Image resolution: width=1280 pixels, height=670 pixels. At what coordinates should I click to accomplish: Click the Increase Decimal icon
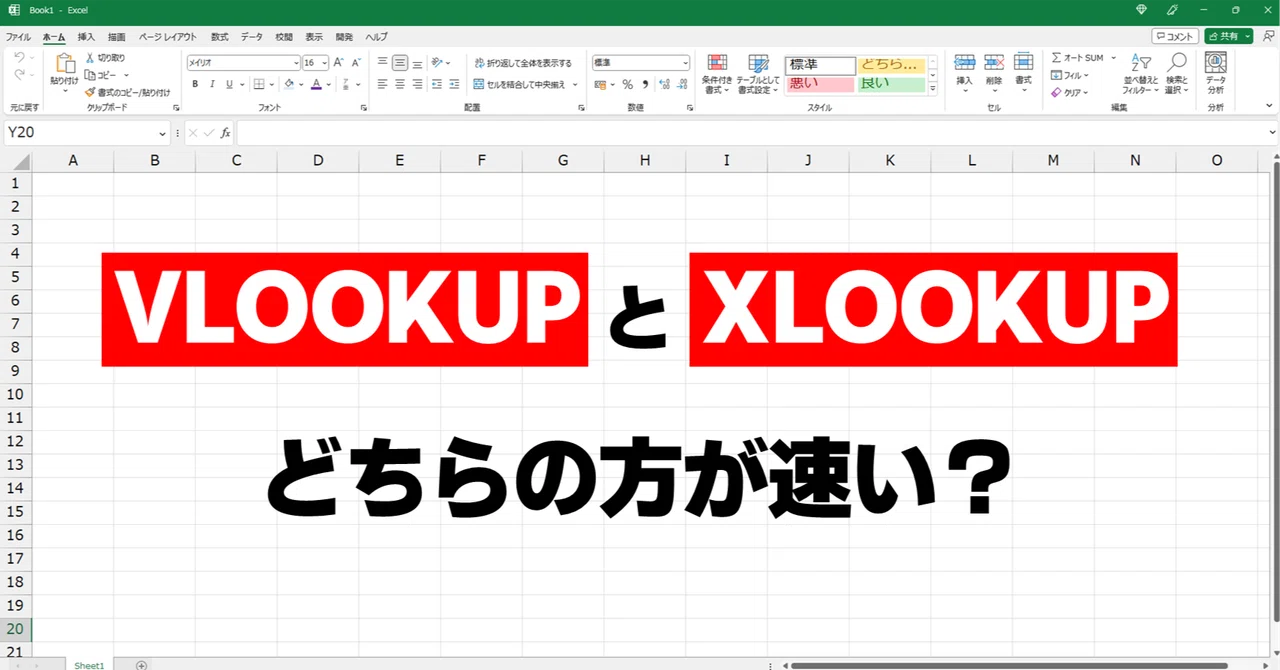[x=664, y=85]
